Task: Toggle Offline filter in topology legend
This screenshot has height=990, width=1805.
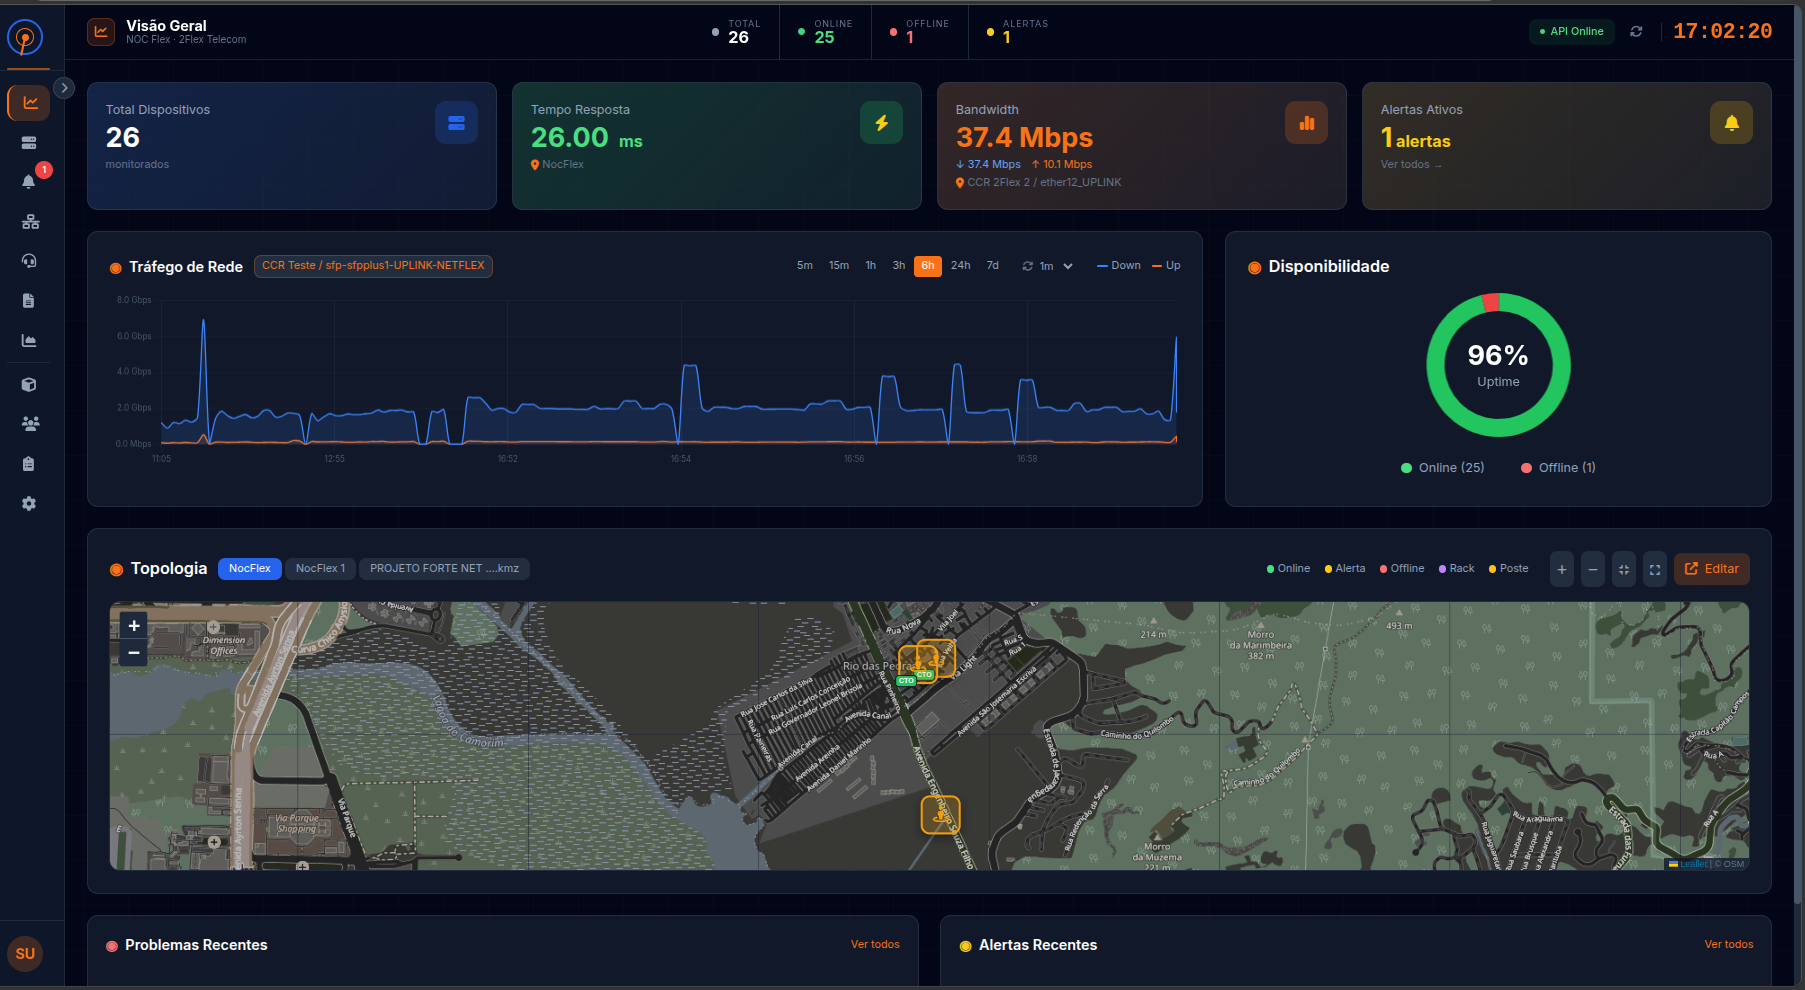Action: 1402,569
